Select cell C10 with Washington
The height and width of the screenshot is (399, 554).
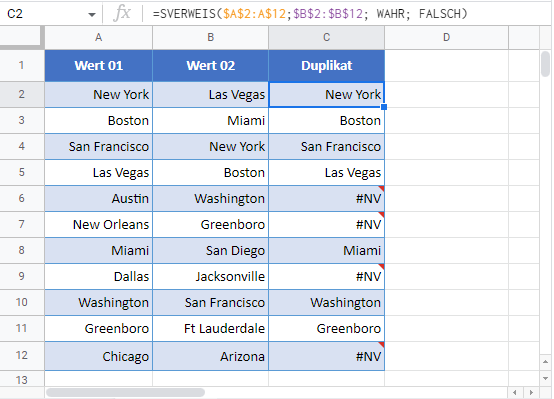tap(326, 303)
